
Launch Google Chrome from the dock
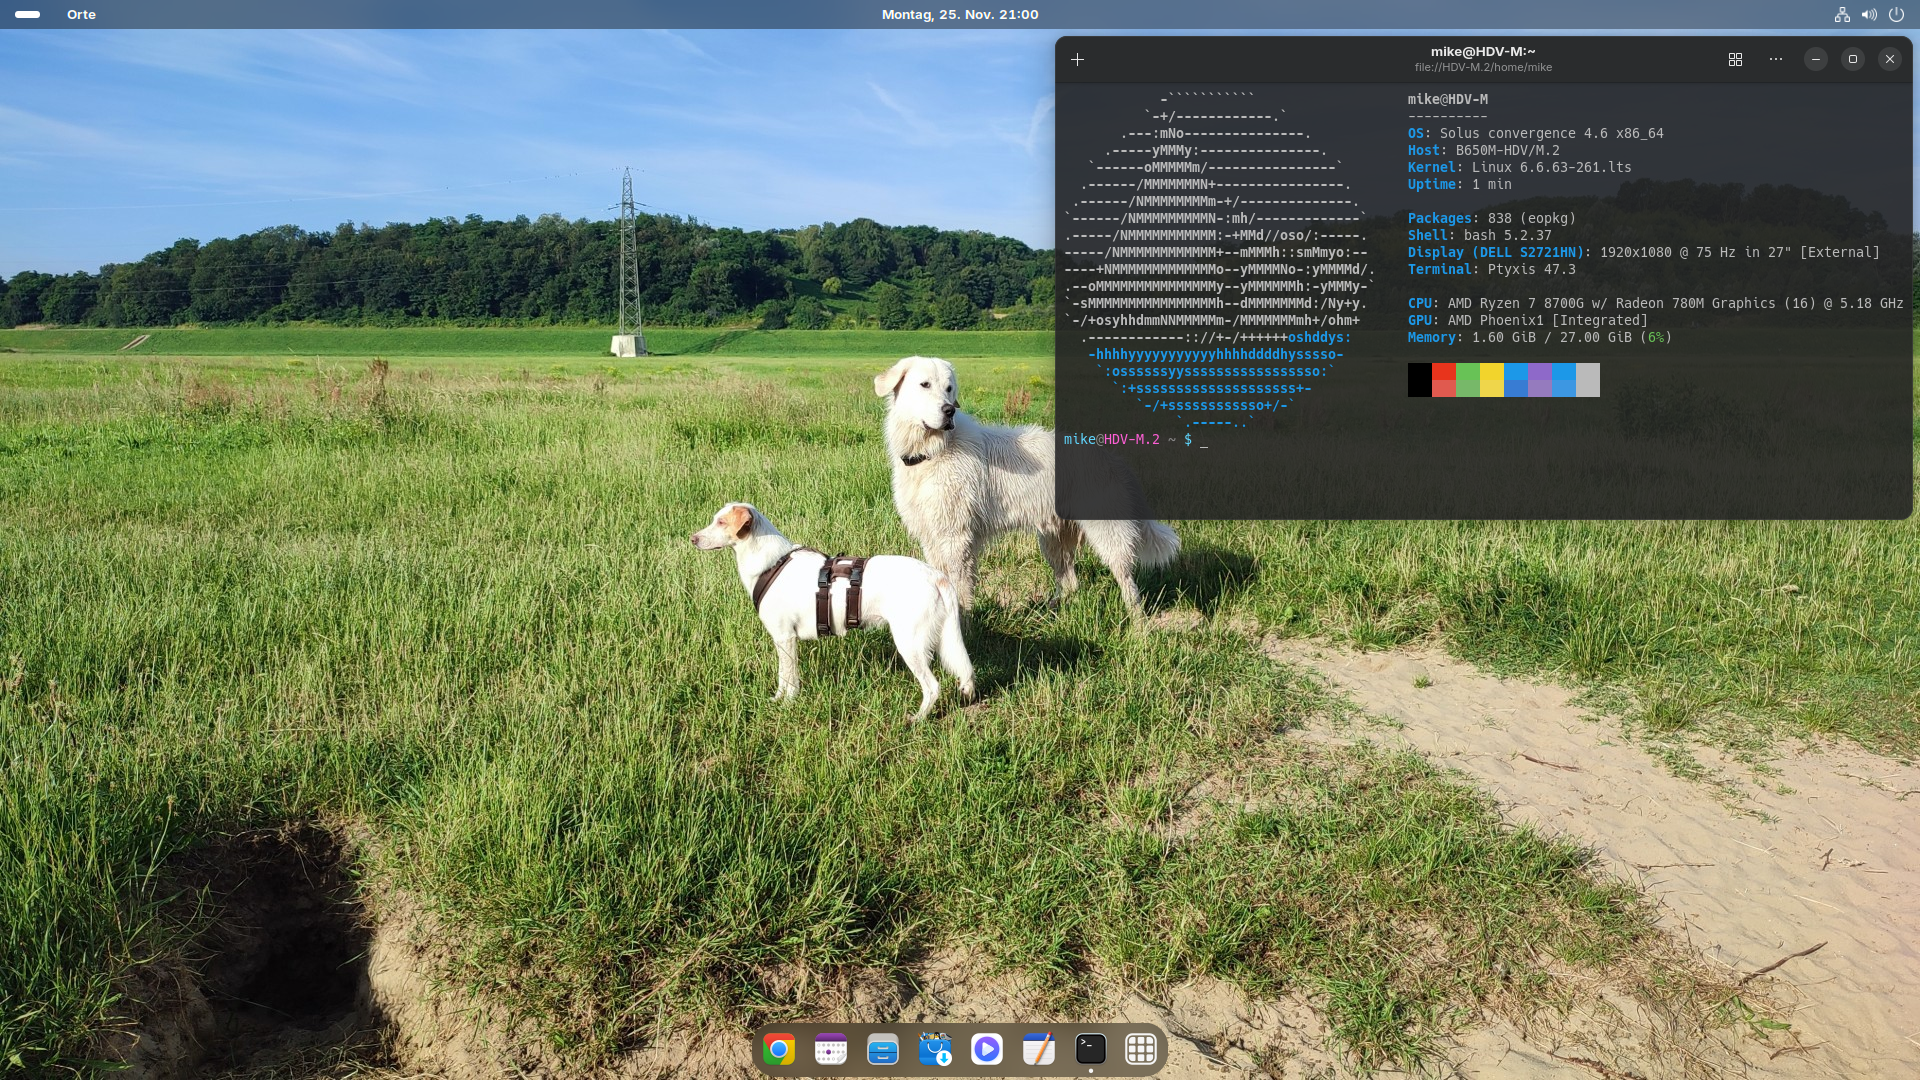779,1049
